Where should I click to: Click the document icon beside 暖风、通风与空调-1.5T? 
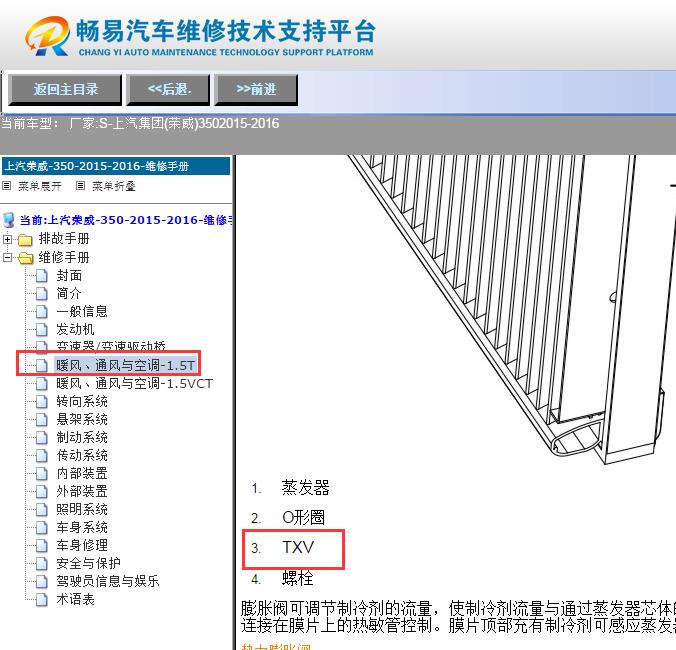pyautogui.click(x=41, y=366)
